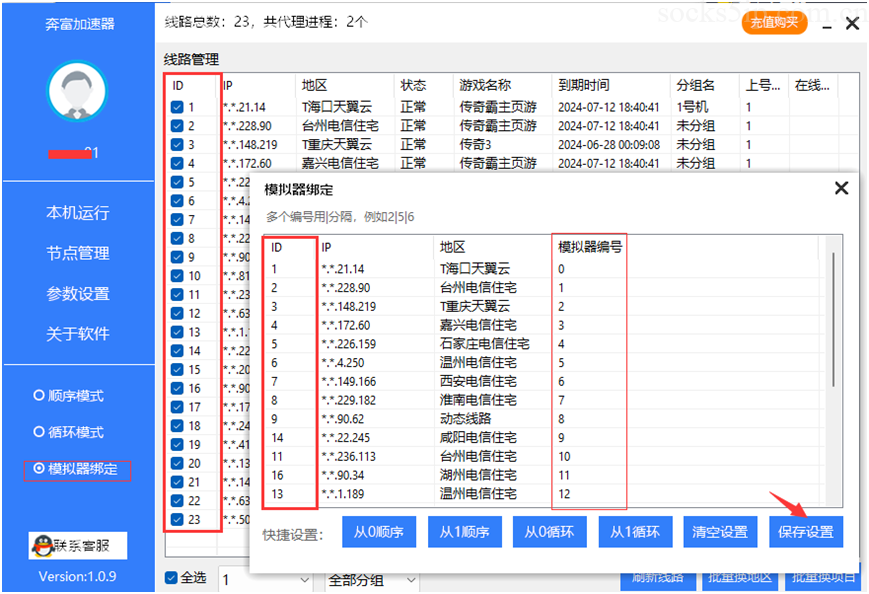Viewport: 869px width, 594px height.
Task: Select the 循环模式 radio option
Action: [x=39, y=432]
